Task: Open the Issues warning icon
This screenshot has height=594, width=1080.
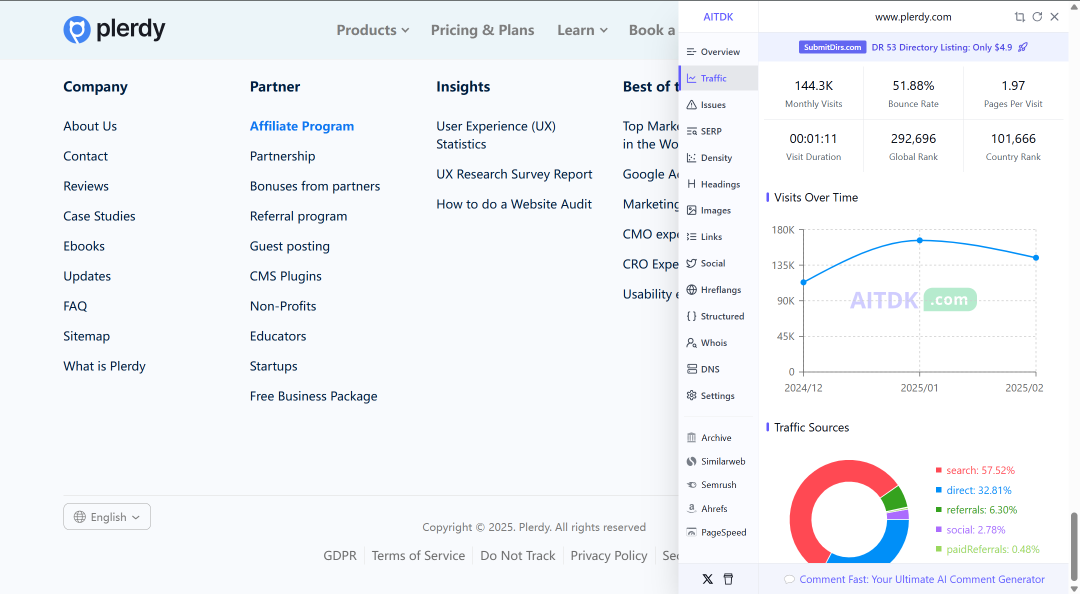Action: point(692,105)
